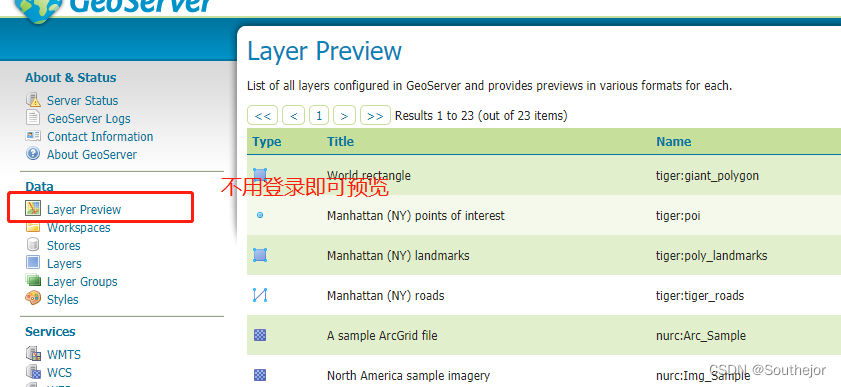Viewport: 841px width, 387px height.
Task: Click the 'Services' section heading
Action: point(50,331)
